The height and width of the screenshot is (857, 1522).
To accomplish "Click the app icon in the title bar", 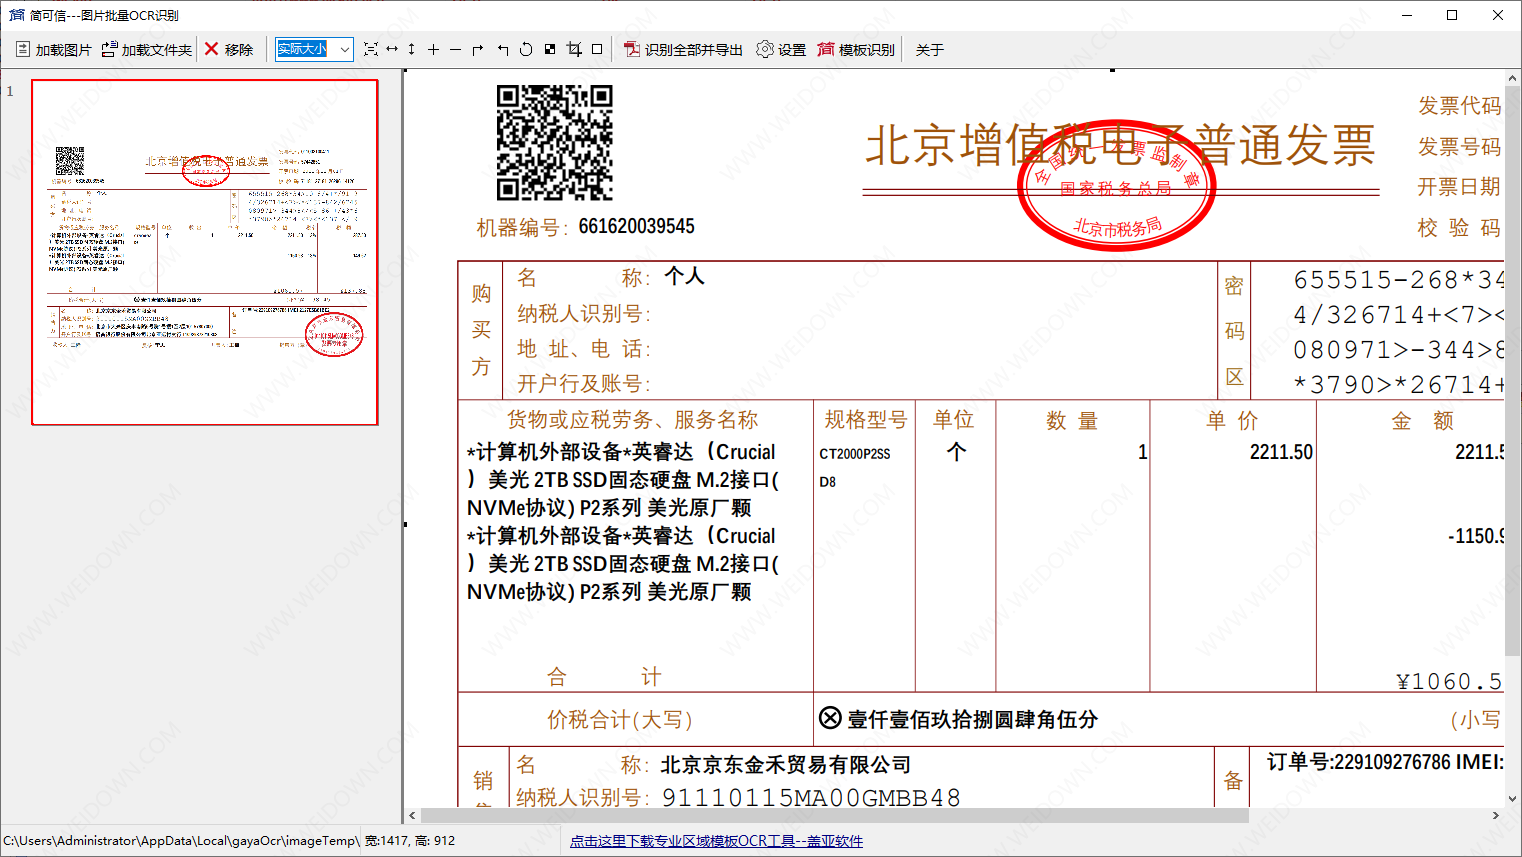I will click(x=16, y=15).
